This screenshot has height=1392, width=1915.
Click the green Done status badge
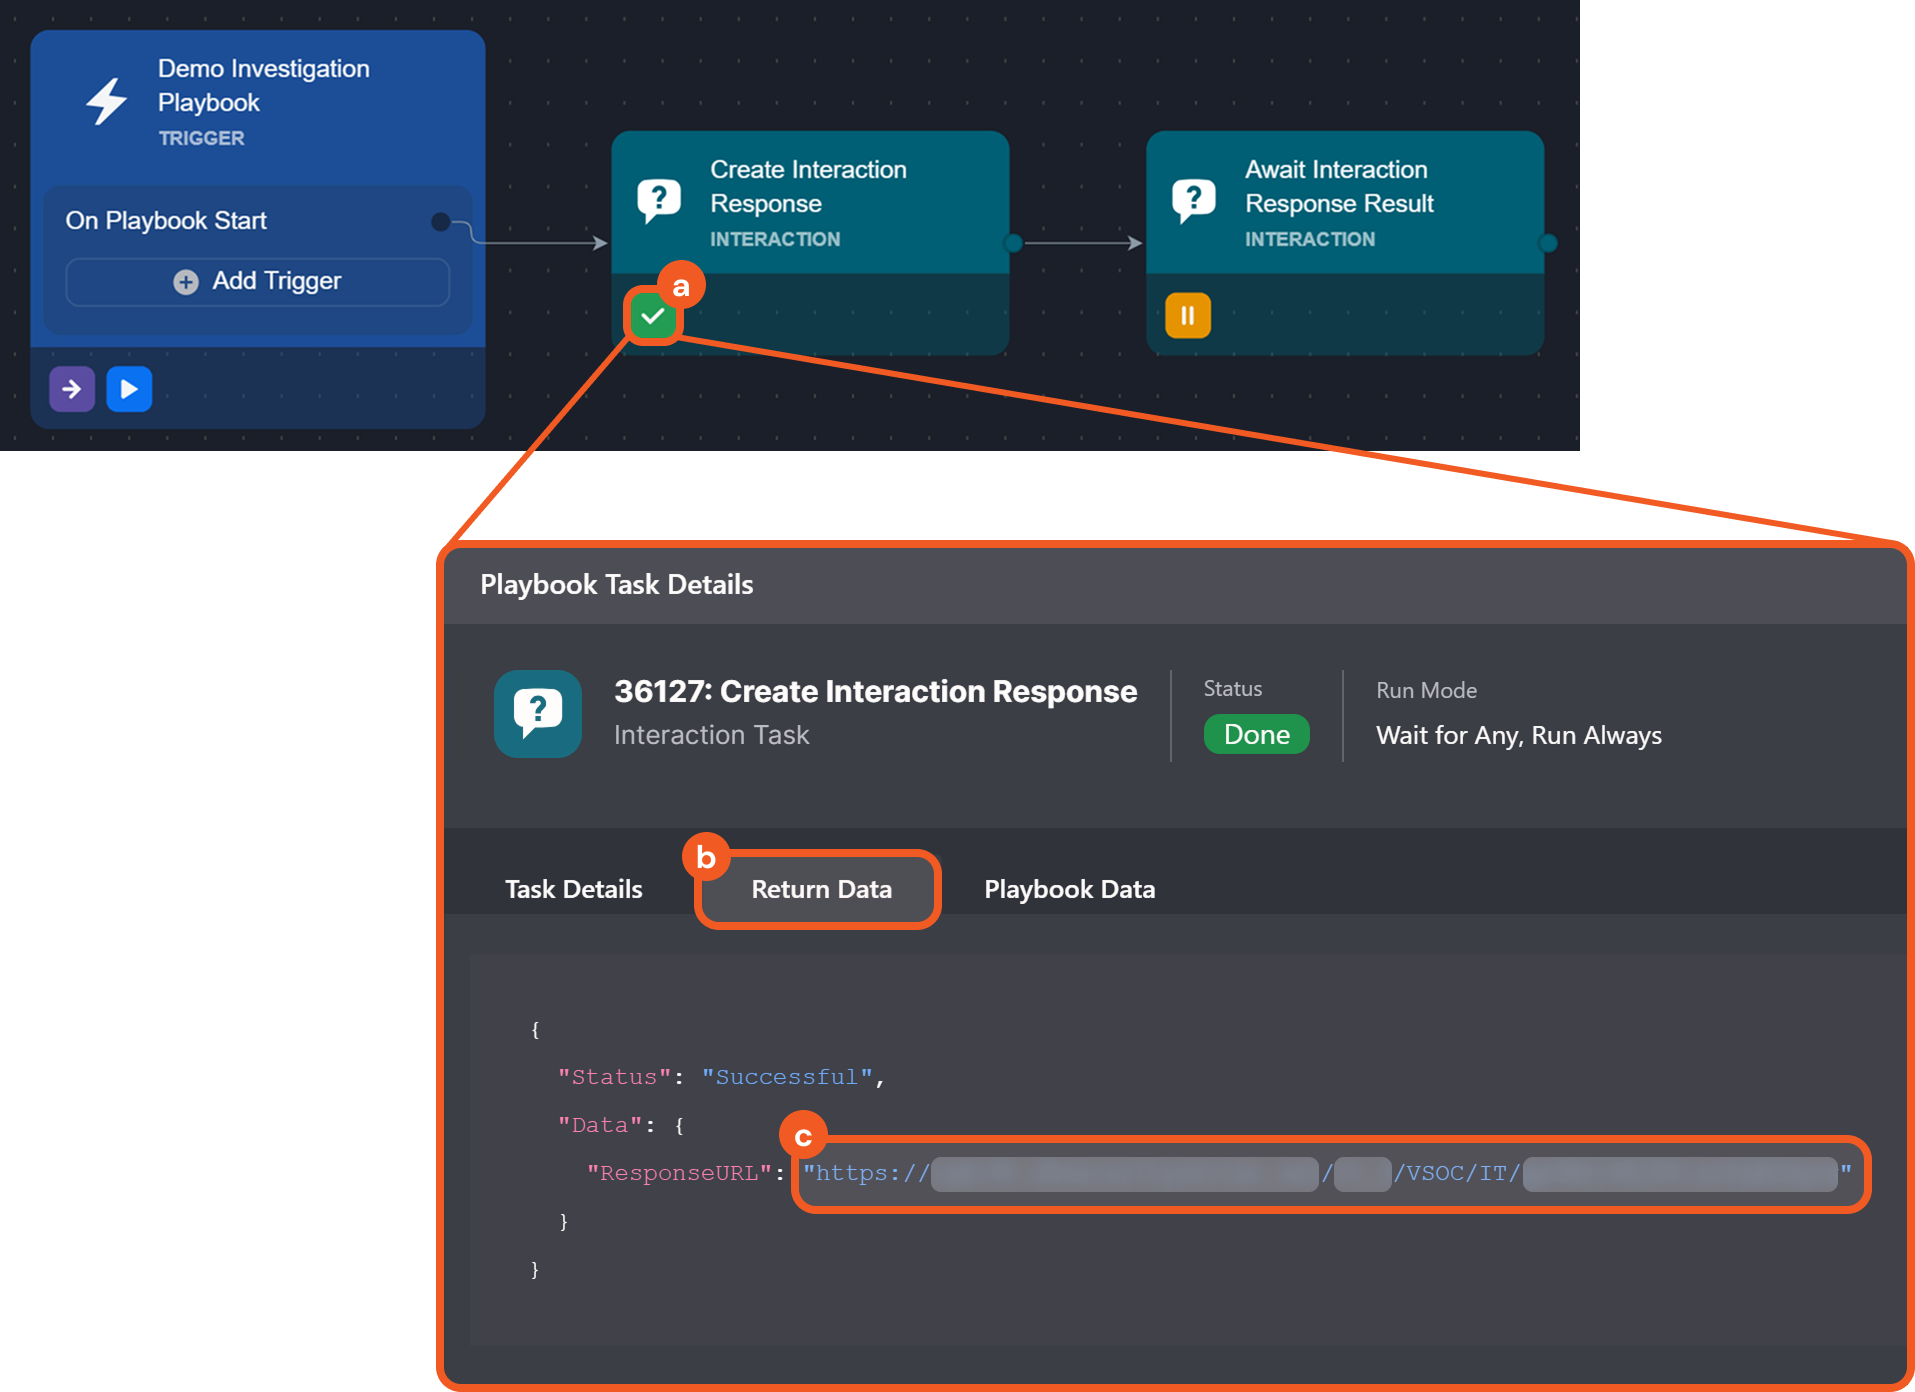[x=1256, y=735]
